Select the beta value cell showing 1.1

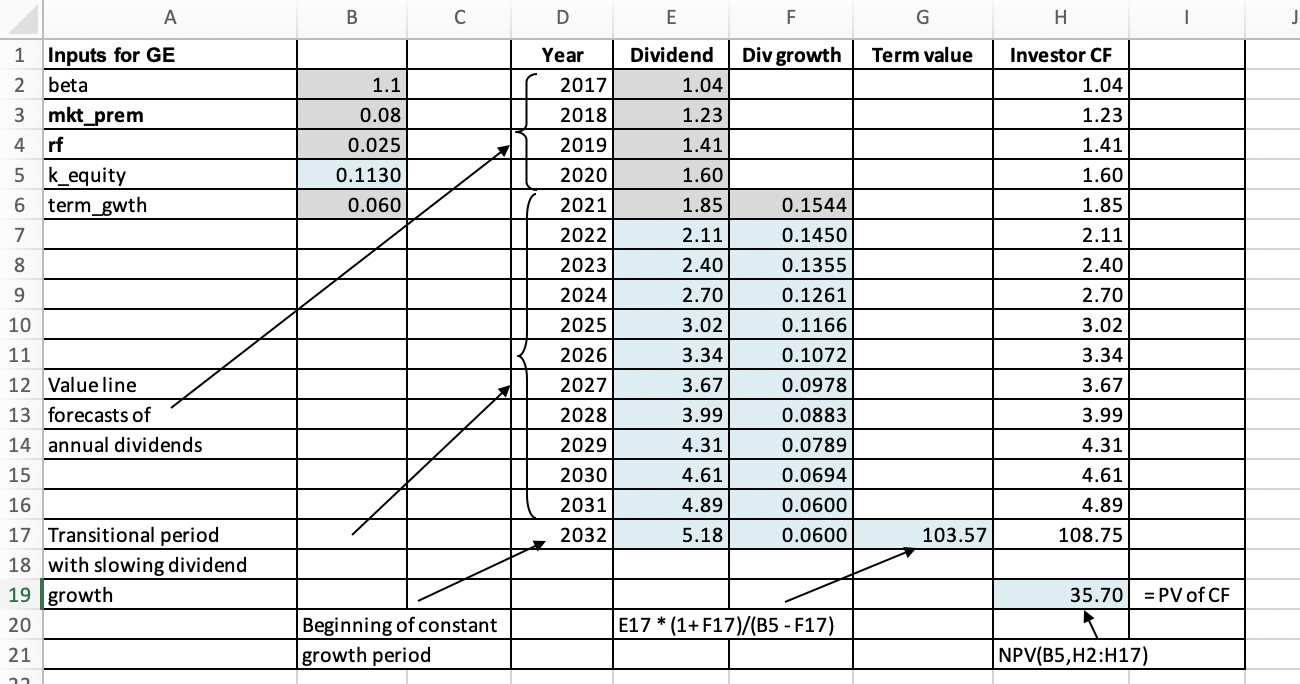[351, 85]
